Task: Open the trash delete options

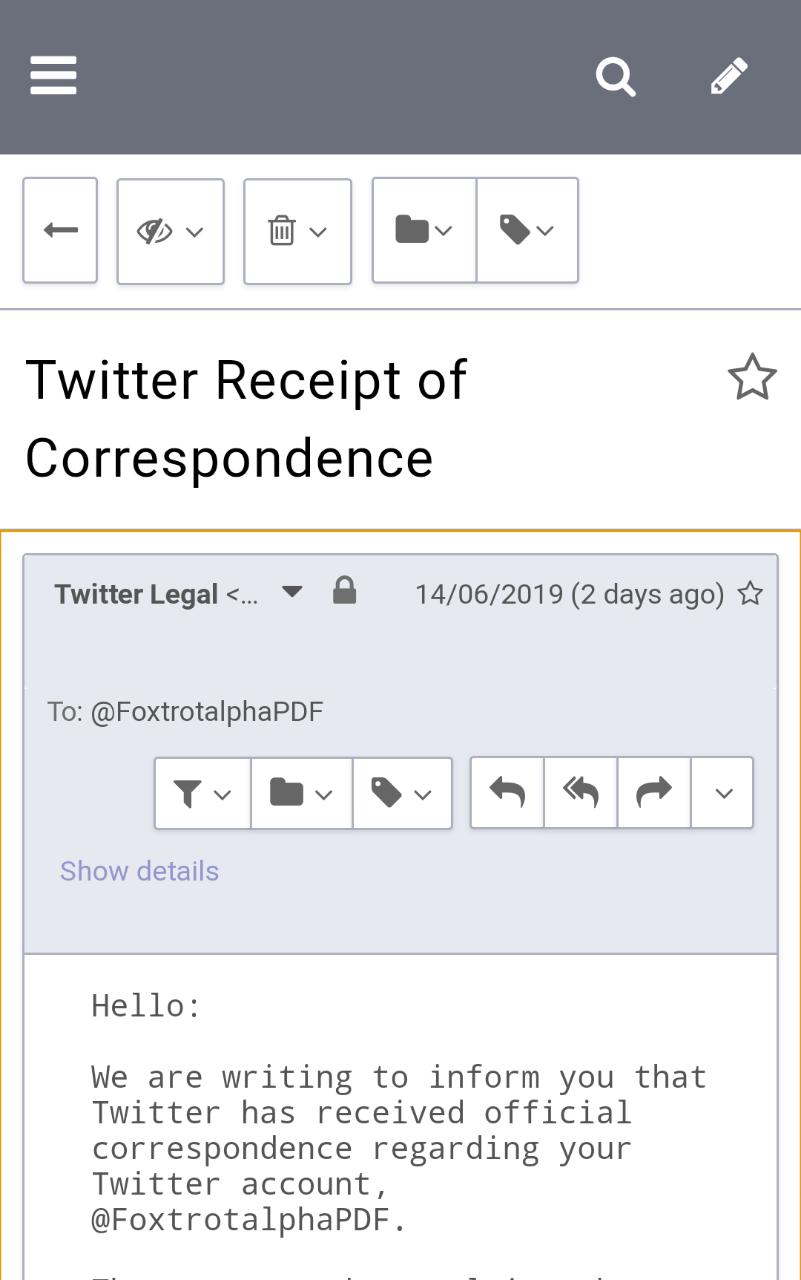Action: tap(297, 231)
